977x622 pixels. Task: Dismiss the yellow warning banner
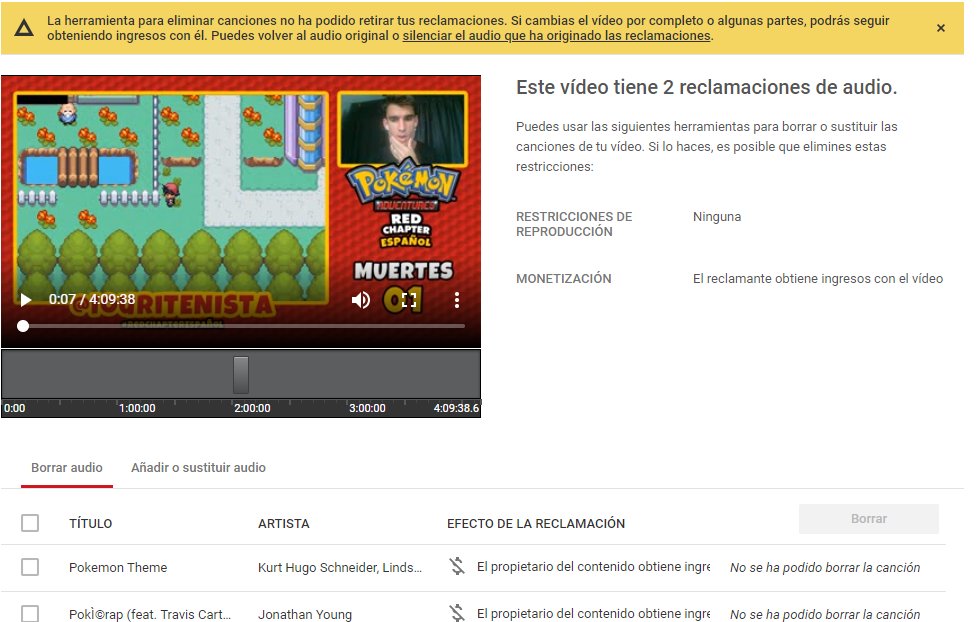pos(941,28)
